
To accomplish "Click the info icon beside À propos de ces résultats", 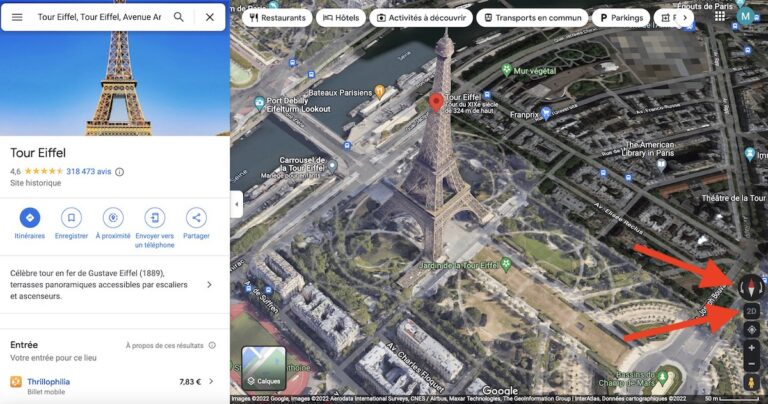I will (x=212, y=345).
